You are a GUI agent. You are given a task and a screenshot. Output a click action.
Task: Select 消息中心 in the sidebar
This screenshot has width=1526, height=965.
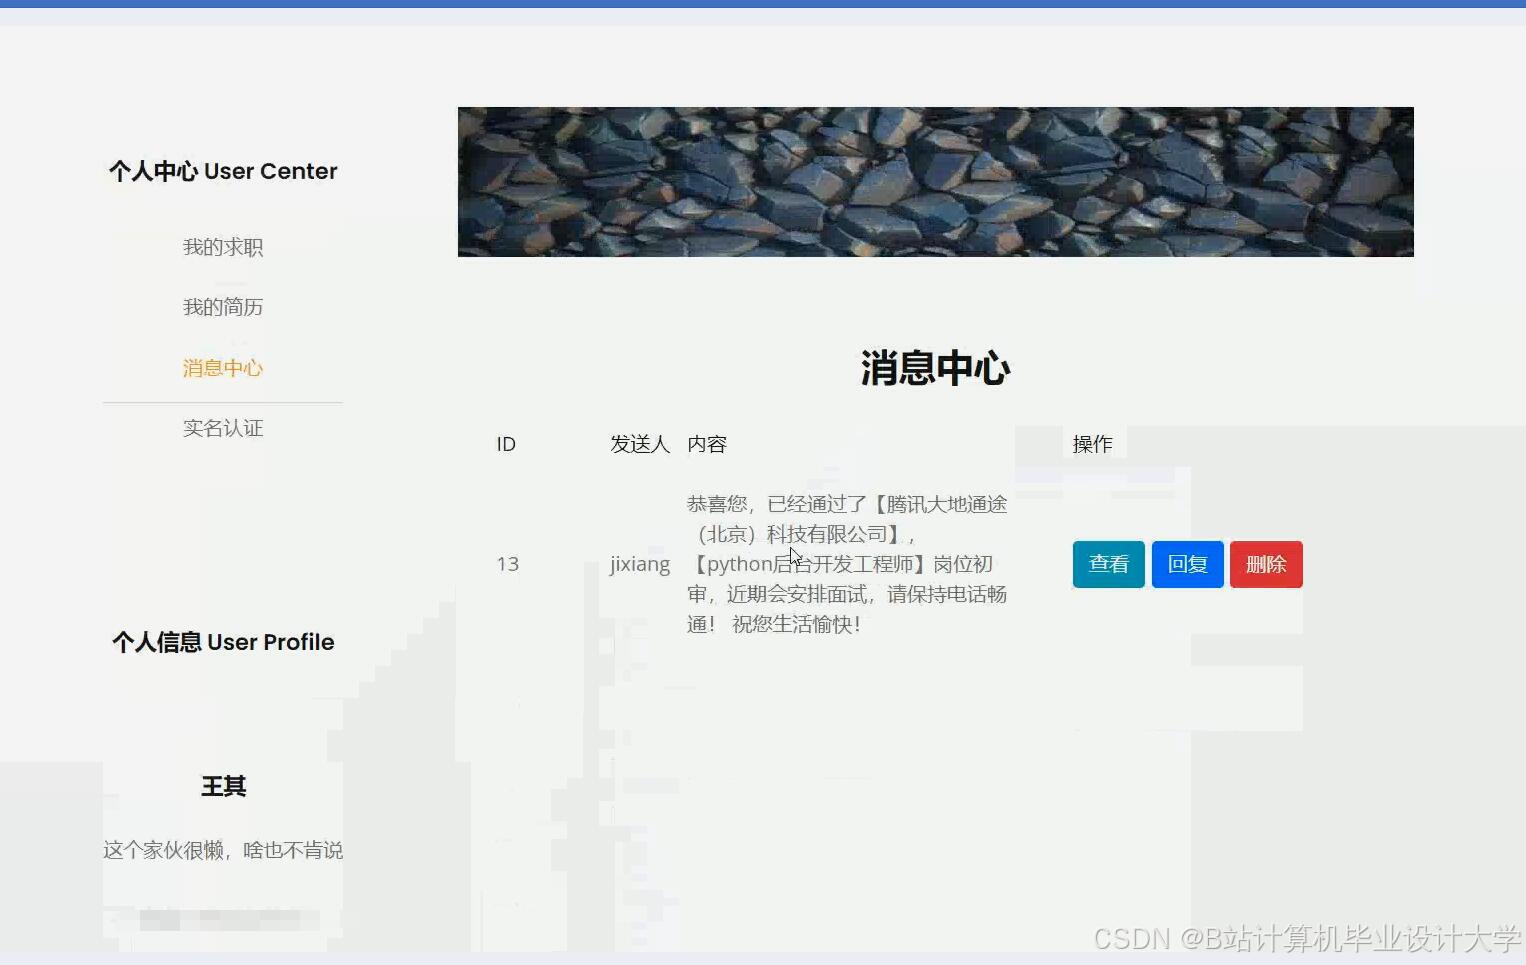pyautogui.click(x=223, y=368)
